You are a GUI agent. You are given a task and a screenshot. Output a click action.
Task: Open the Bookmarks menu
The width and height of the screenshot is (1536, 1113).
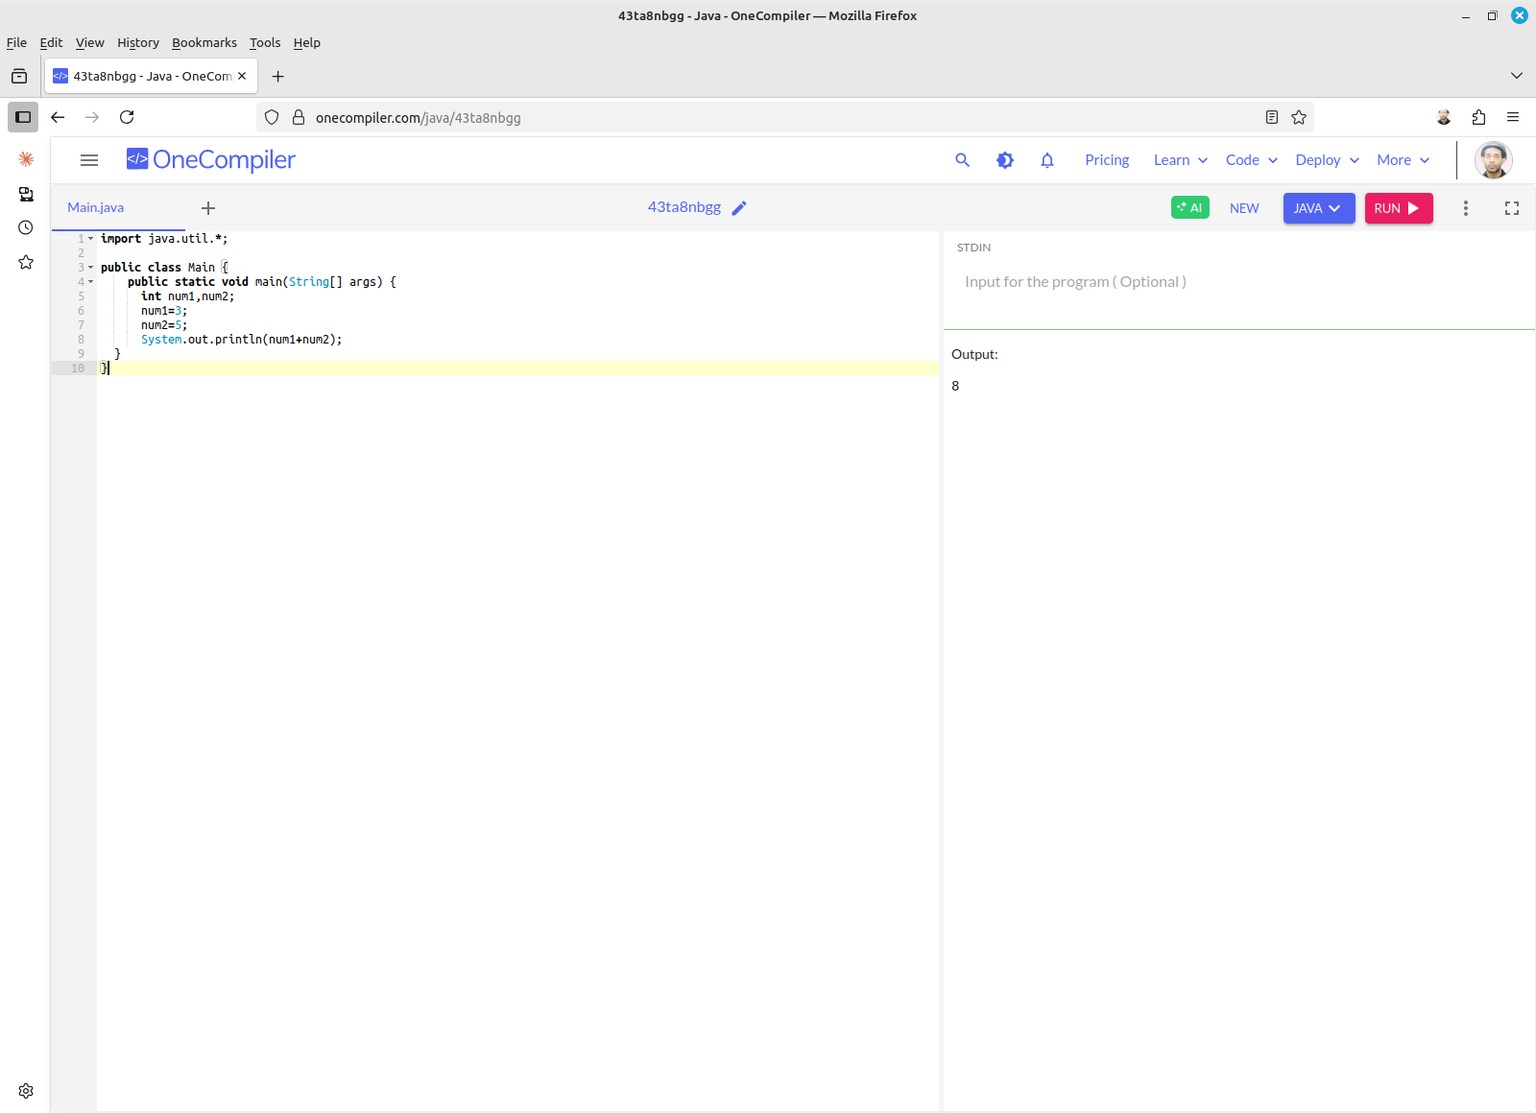[204, 43]
